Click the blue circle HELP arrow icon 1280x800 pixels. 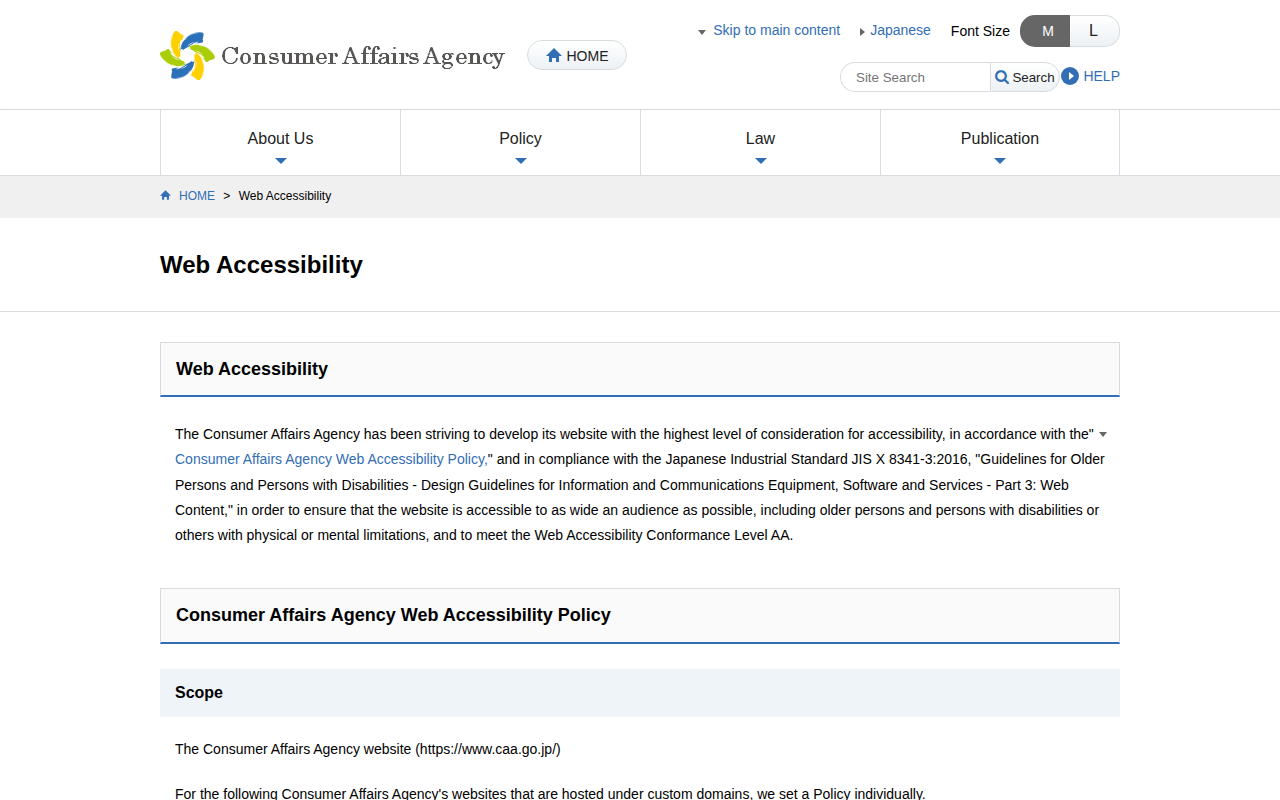click(1070, 76)
